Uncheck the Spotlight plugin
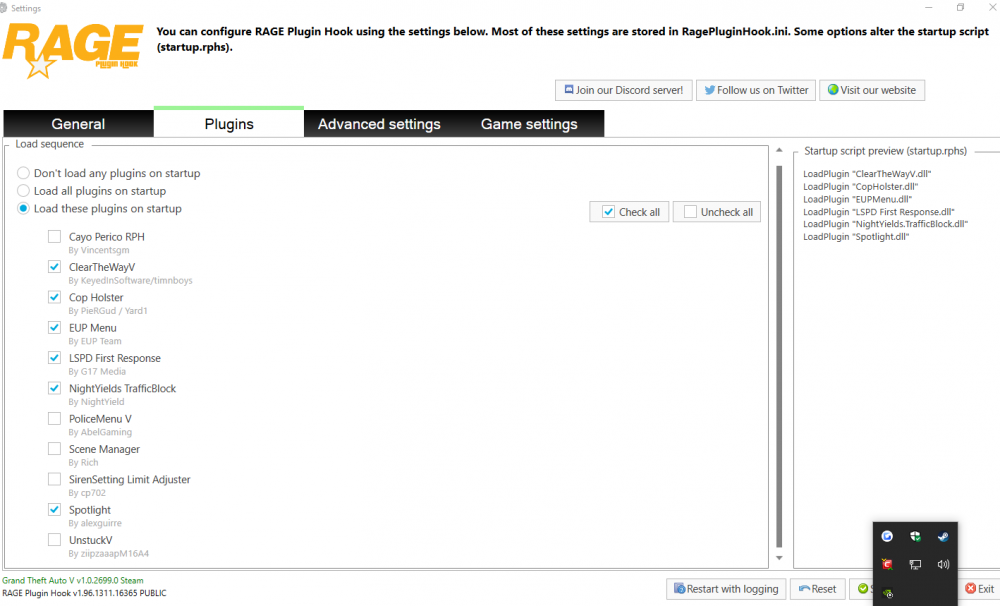The image size is (1000, 606). tap(55, 510)
